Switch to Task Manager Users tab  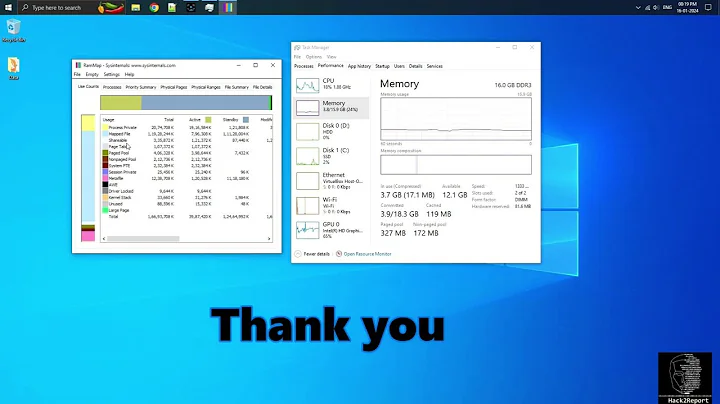click(399, 66)
